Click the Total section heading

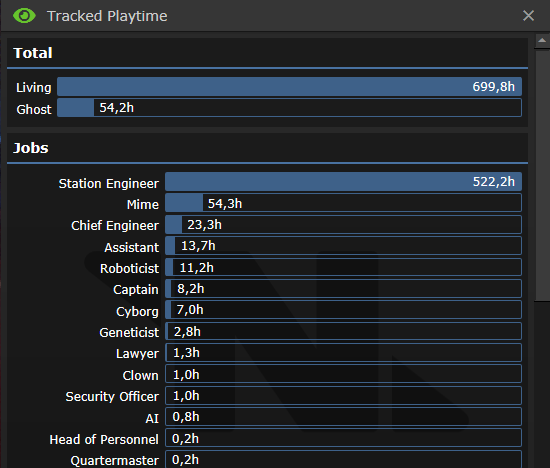coord(33,53)
